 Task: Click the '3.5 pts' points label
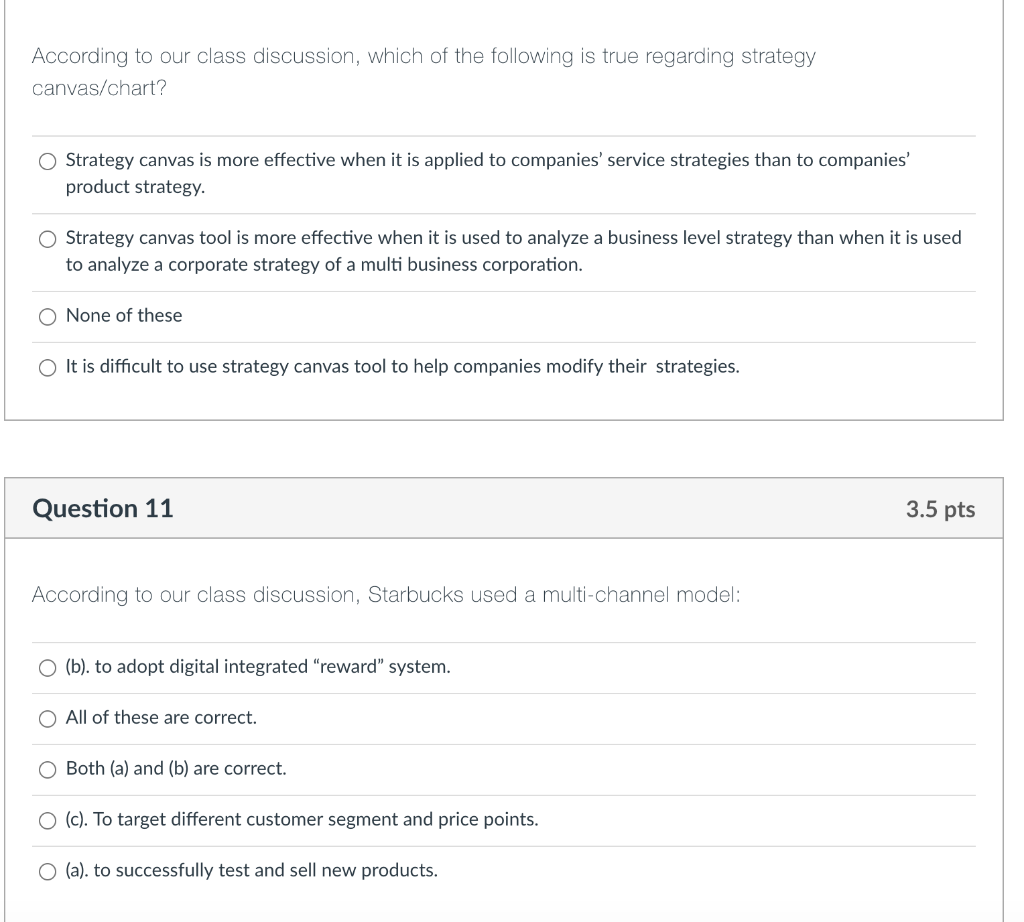(x=940, y=509)
